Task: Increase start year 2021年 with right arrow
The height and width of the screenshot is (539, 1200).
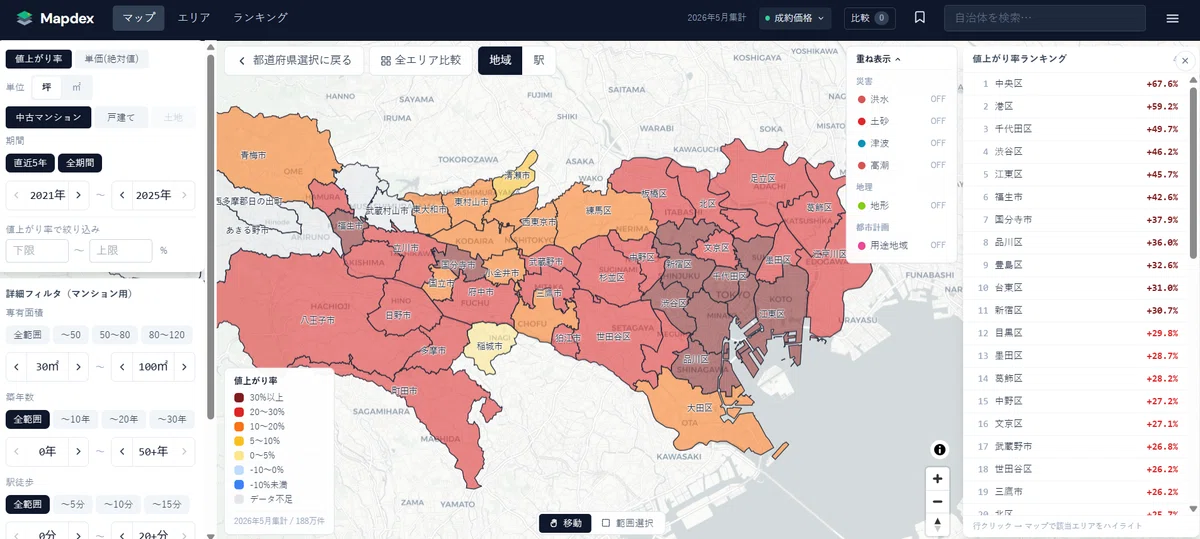Action: point(78,195)
